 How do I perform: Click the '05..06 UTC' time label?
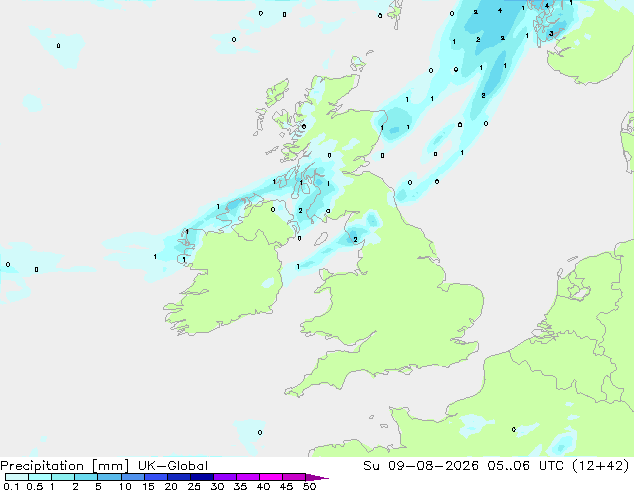(x=526, y=466)
